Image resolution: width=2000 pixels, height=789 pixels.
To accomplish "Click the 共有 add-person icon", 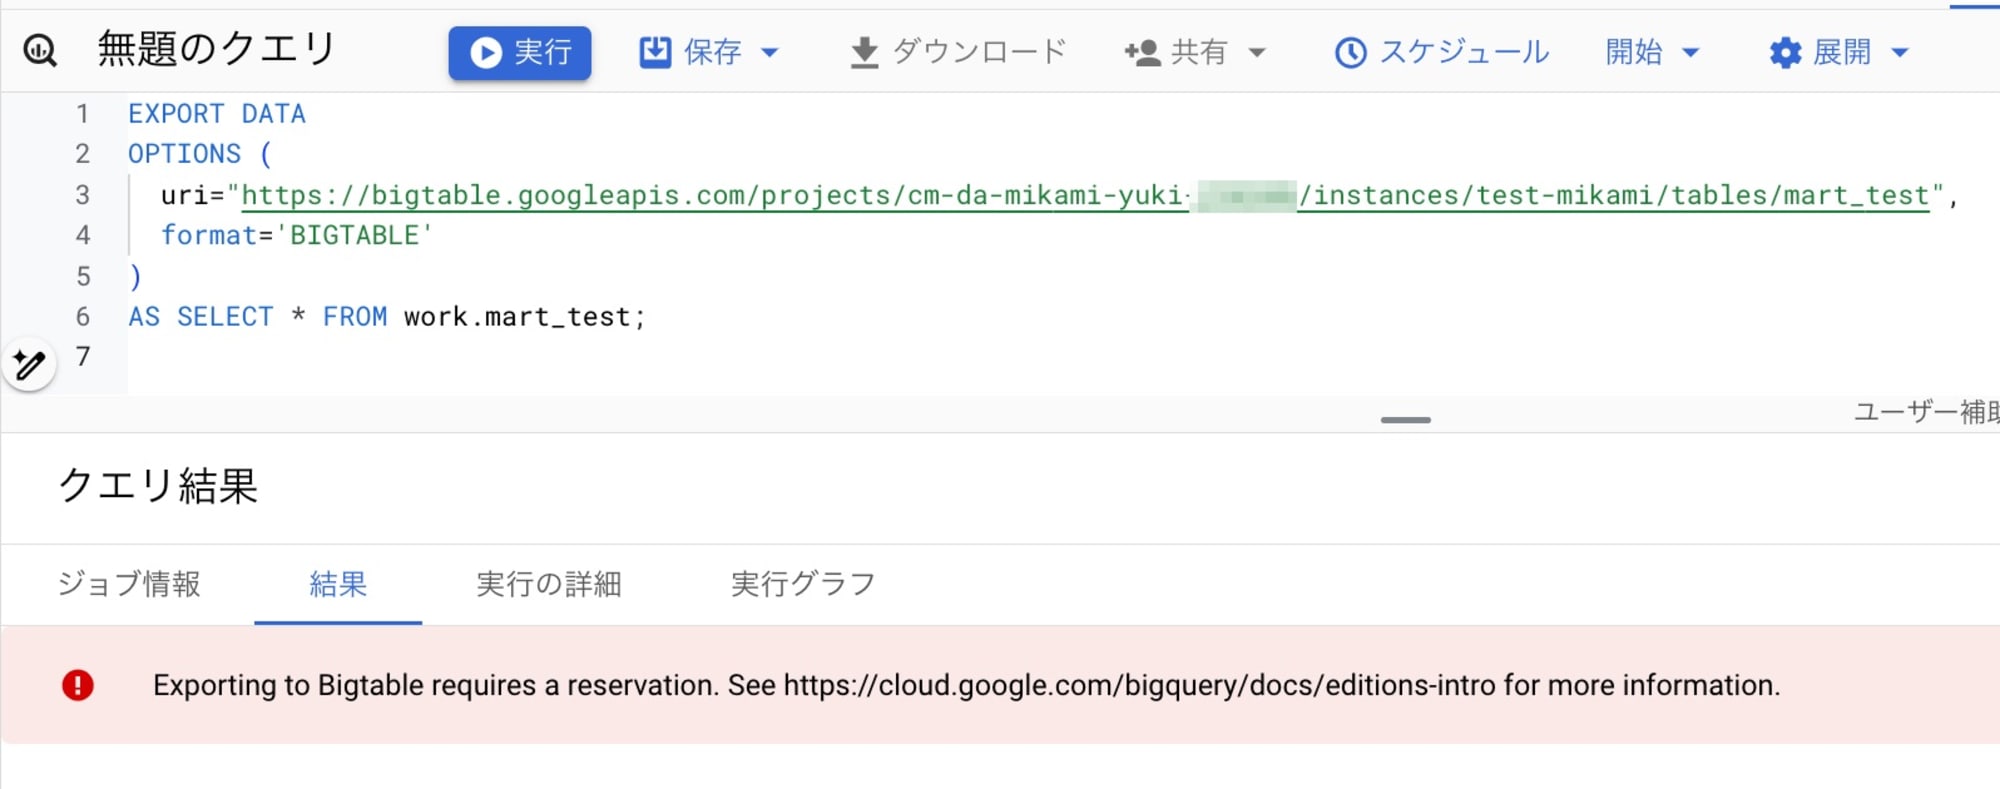I will pos(1142,52).
